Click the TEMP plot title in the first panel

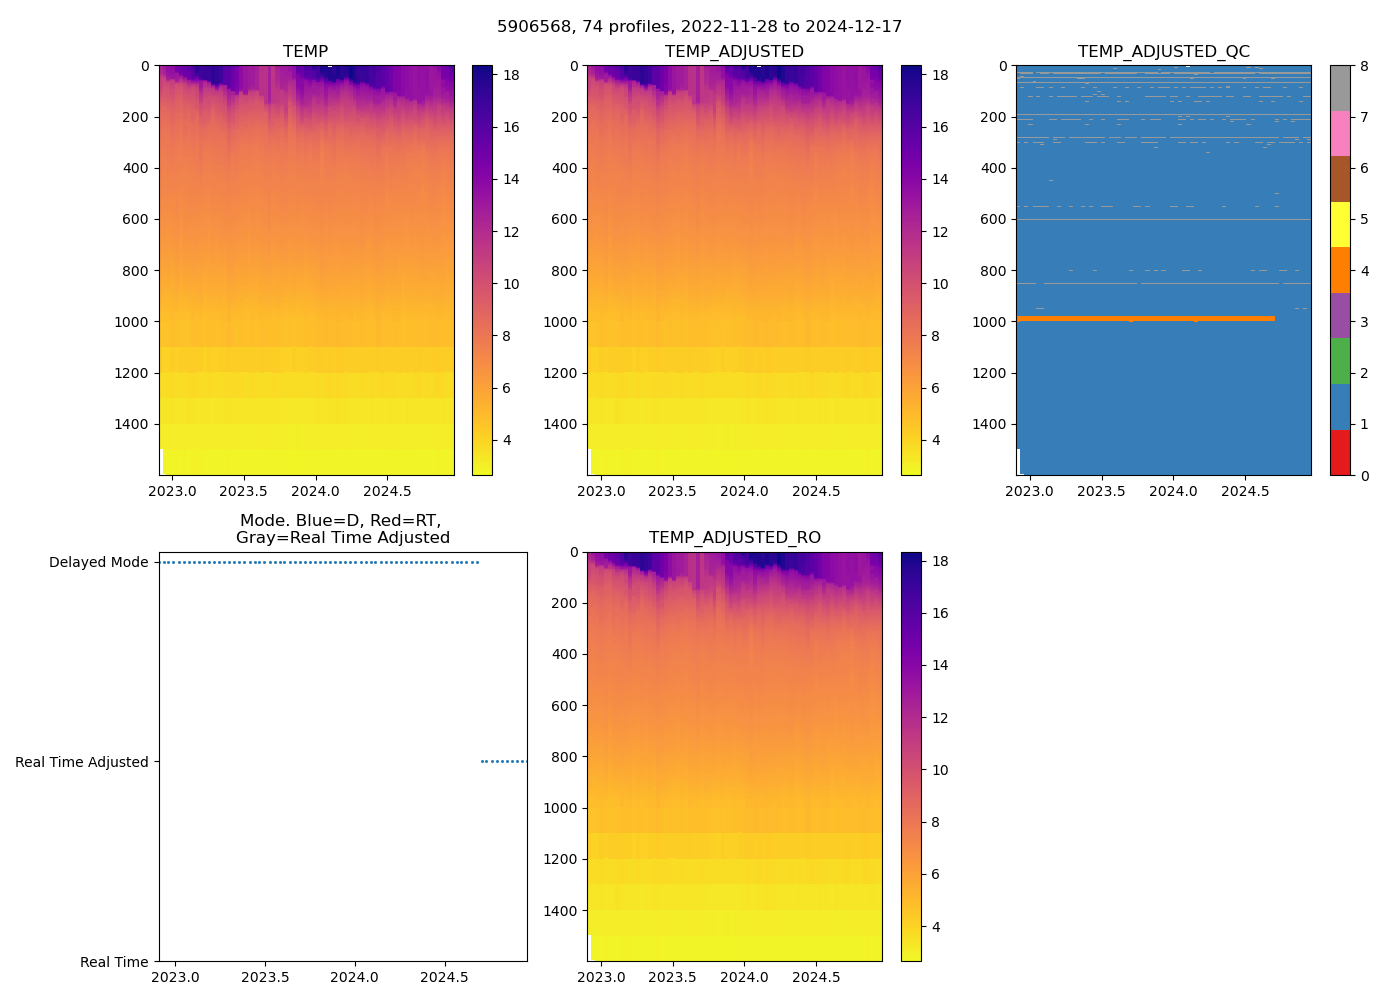click(305, 51)
